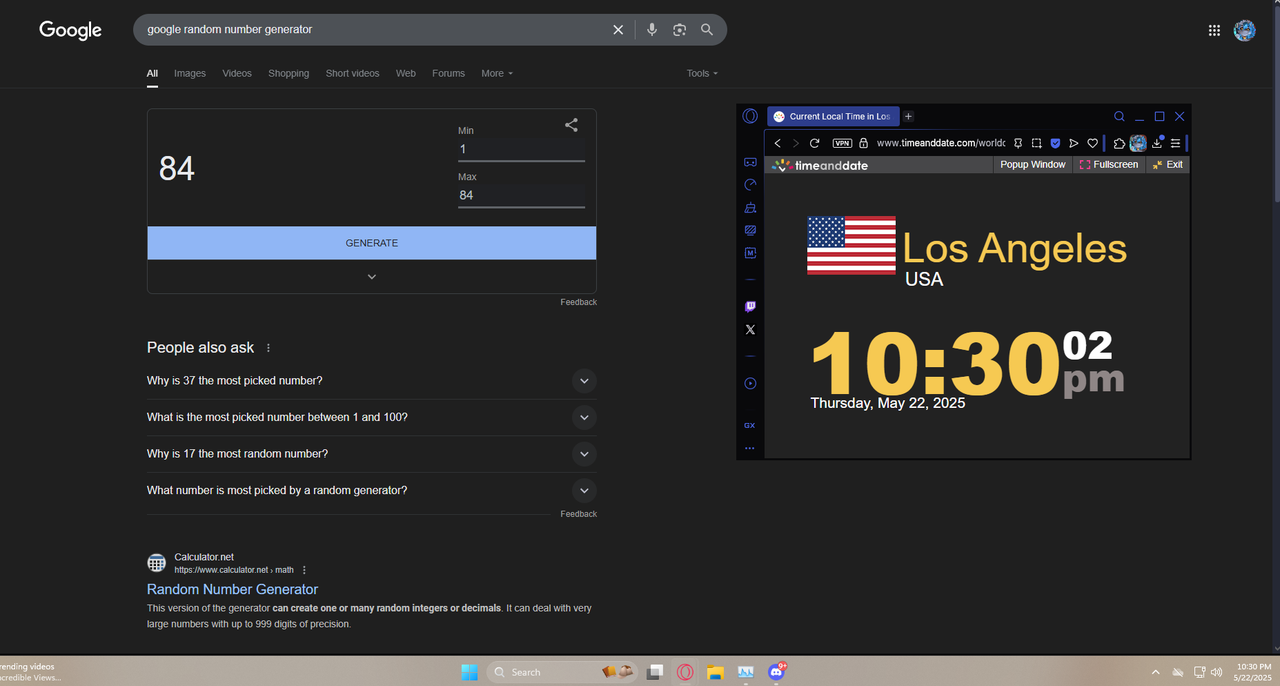Click Exit on timeanddate
The height and width of the screenshot is (686, 1280).
click(x=1167, y=165)
